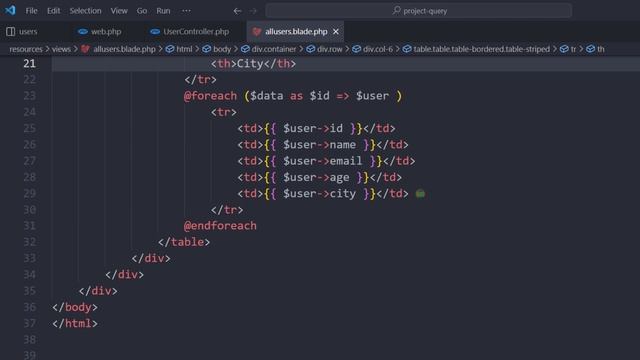Viewport: 640px width, 360px height.
Task: Select the div.col-6 breadcrumb
Action: click(x=378, y=49)
